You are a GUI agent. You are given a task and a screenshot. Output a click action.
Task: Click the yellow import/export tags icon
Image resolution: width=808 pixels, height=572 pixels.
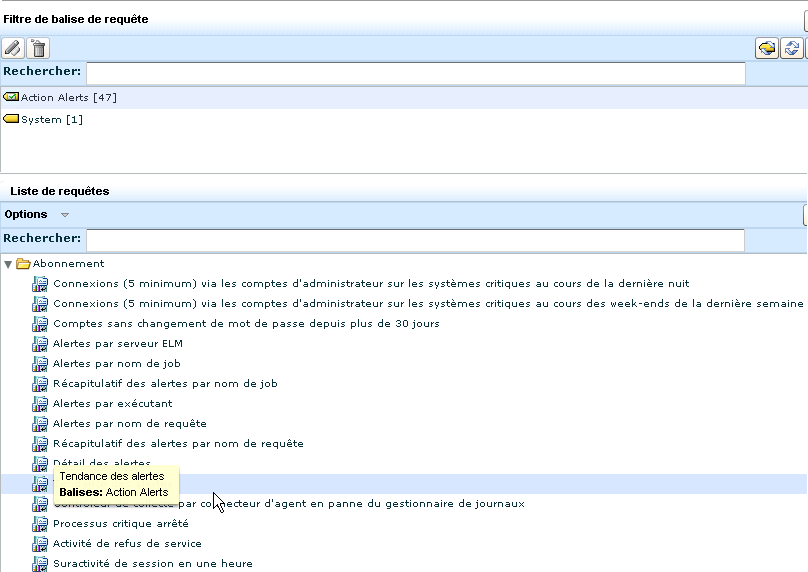tap(767, 48)
